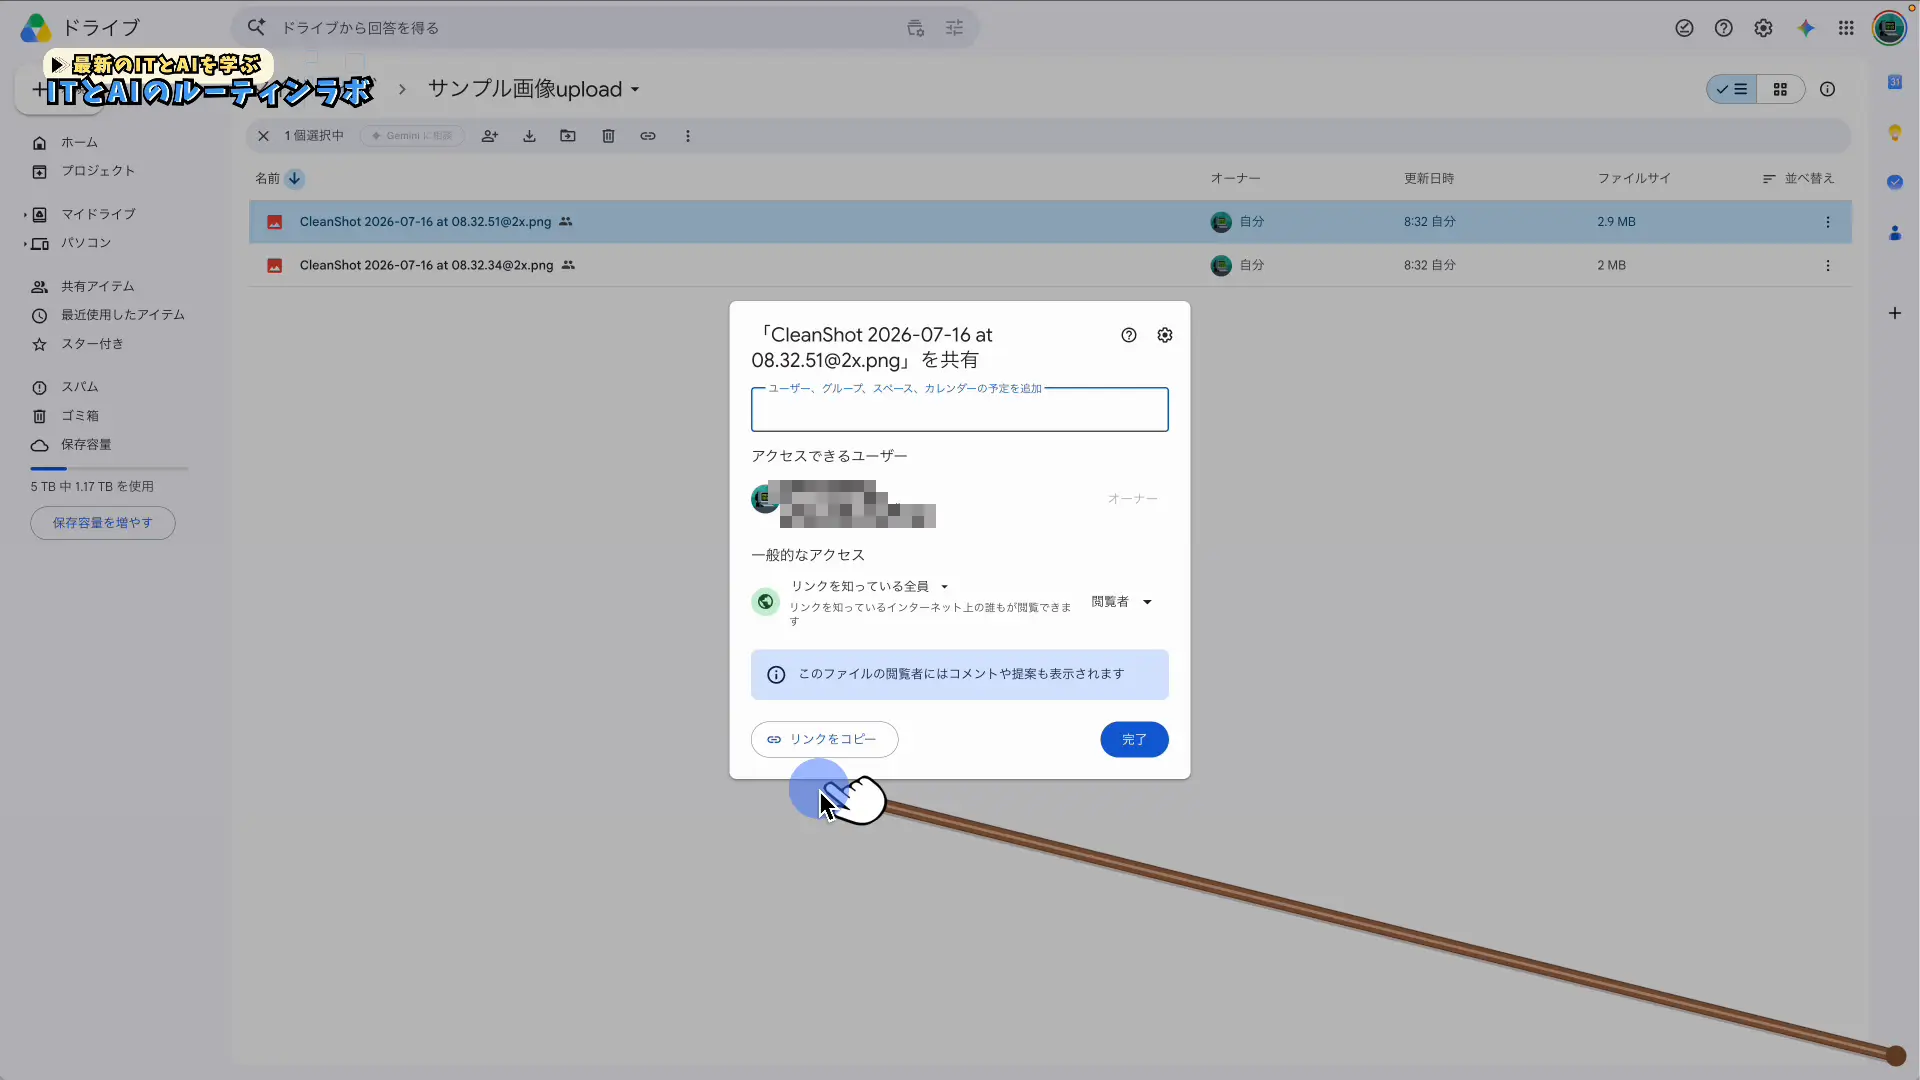Open Contacts in side panel
This screenshot has width=1920, height=1080.
tap(1894, 233)
